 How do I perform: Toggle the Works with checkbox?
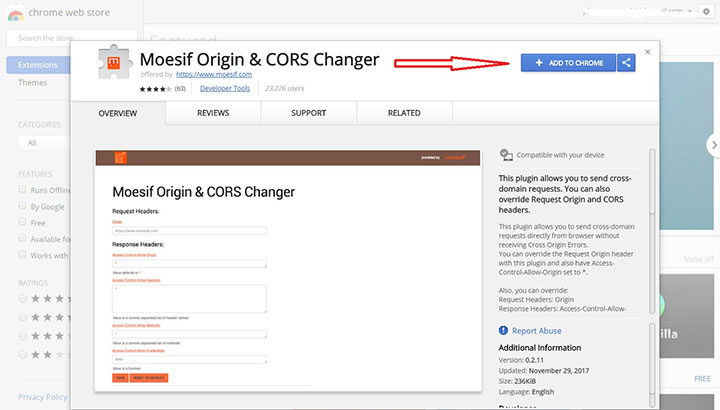tap(22, 254)
